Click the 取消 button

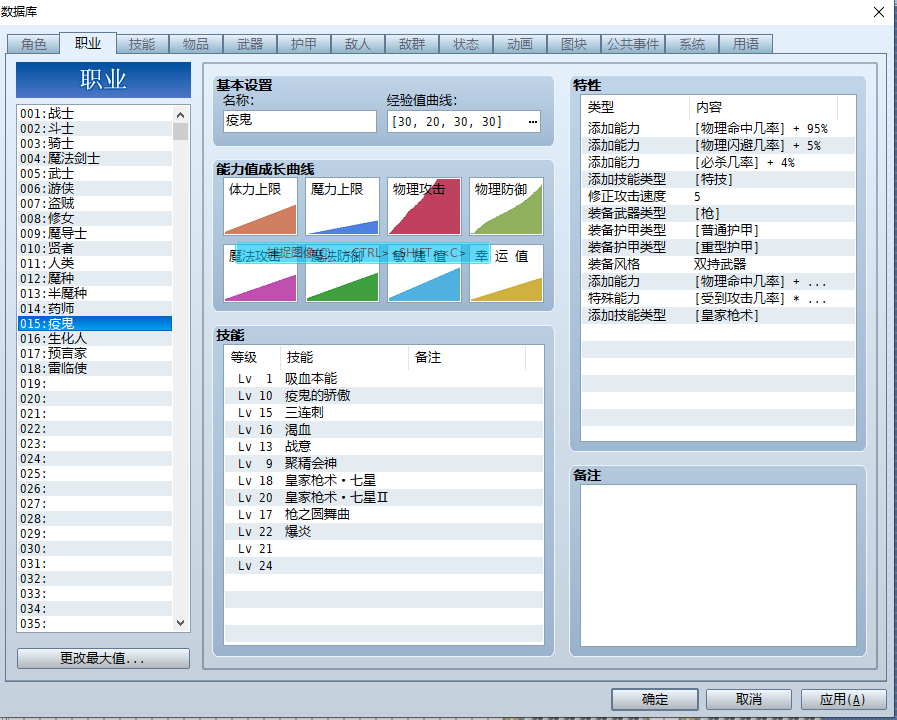pos(749,699)
